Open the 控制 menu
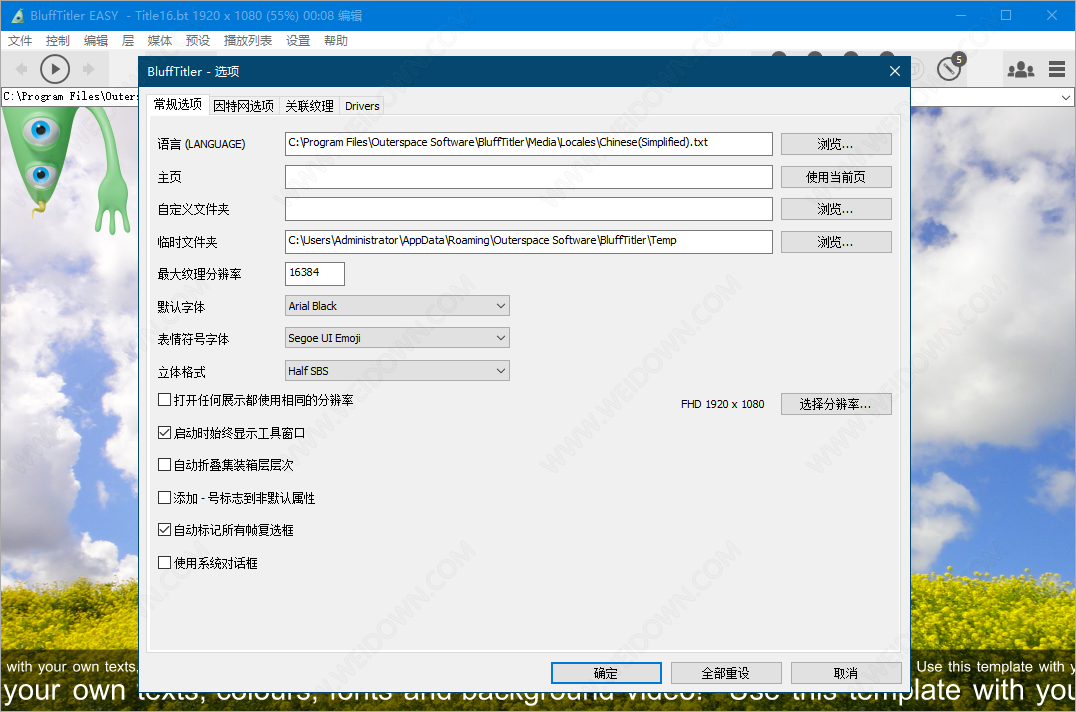 point(58,40)
